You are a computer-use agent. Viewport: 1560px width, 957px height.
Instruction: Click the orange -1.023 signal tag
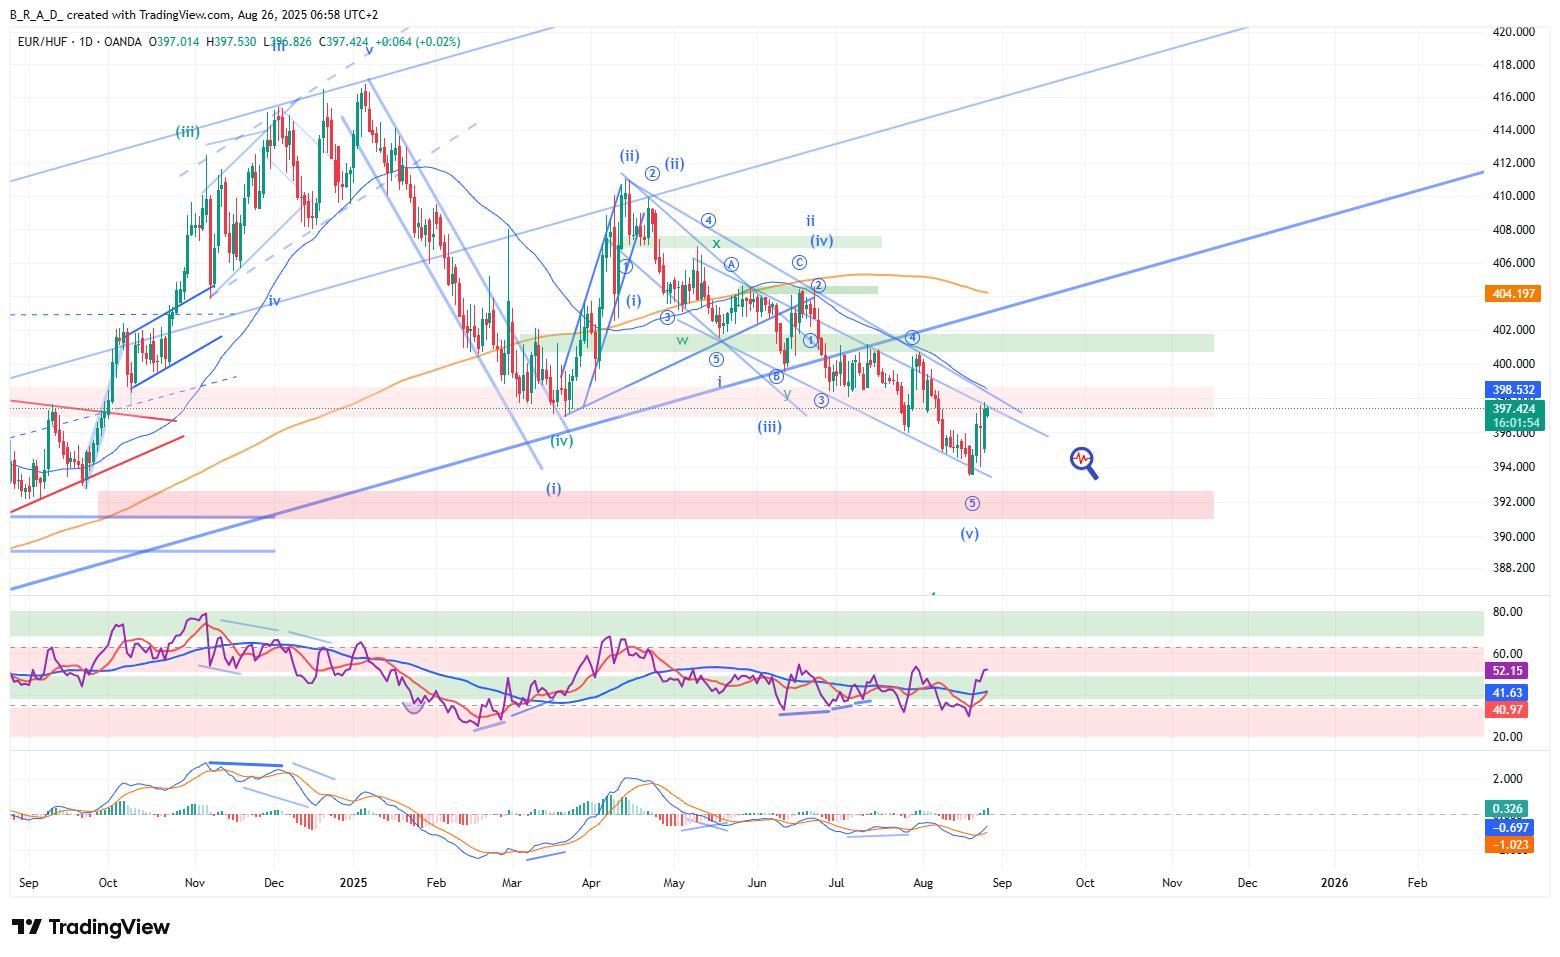tap(1510, 845)
